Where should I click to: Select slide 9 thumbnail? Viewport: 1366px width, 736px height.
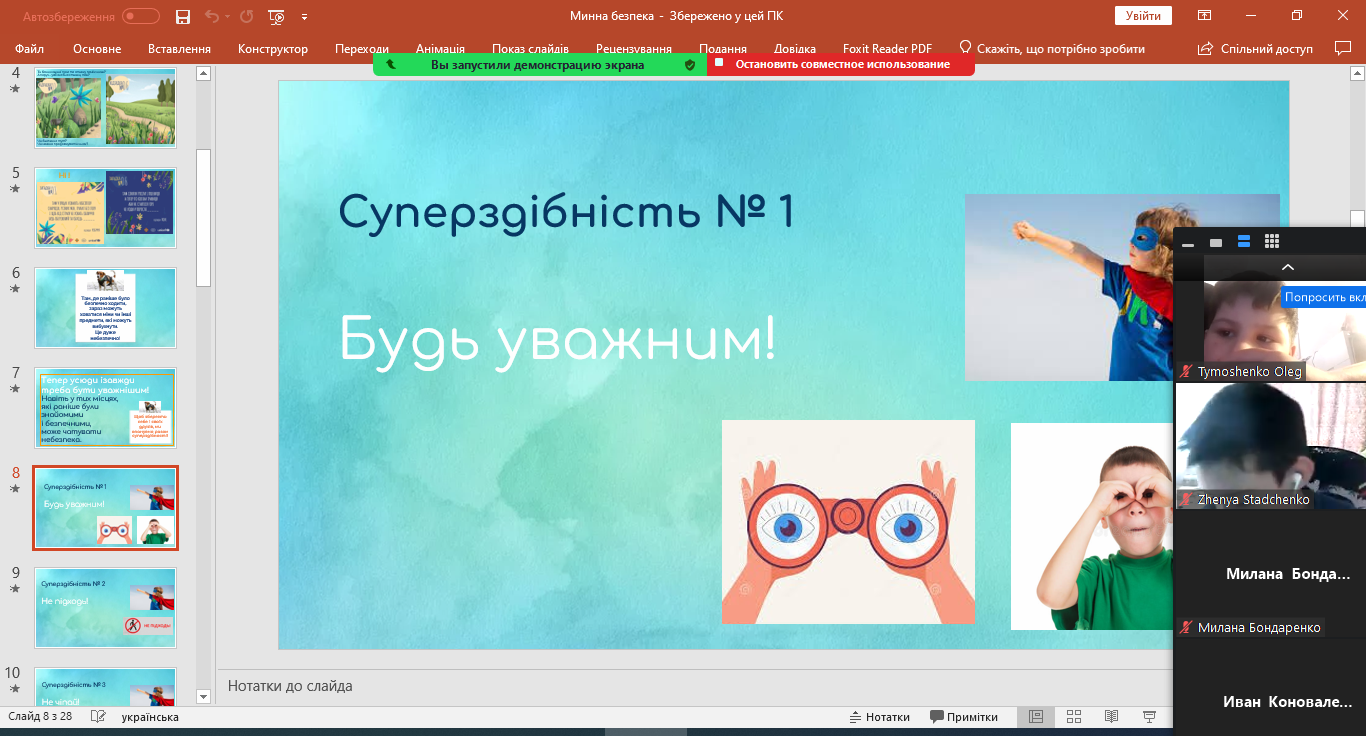click(x=105, y=608)
